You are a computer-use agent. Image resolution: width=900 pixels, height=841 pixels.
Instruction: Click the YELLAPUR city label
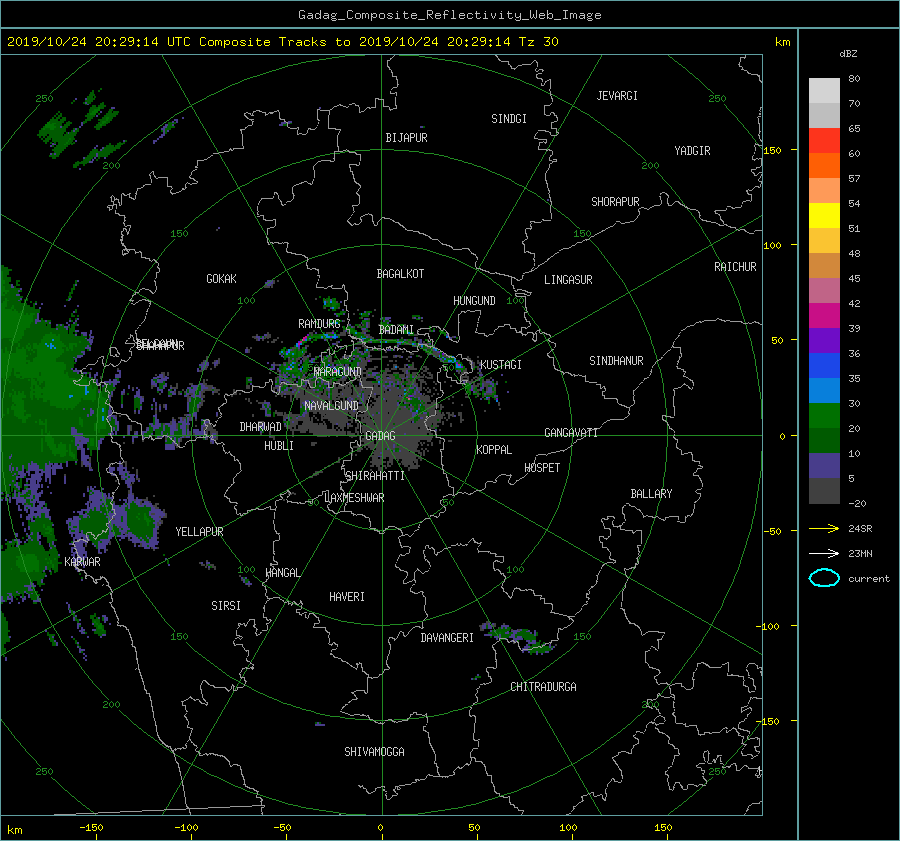point(199,532)
